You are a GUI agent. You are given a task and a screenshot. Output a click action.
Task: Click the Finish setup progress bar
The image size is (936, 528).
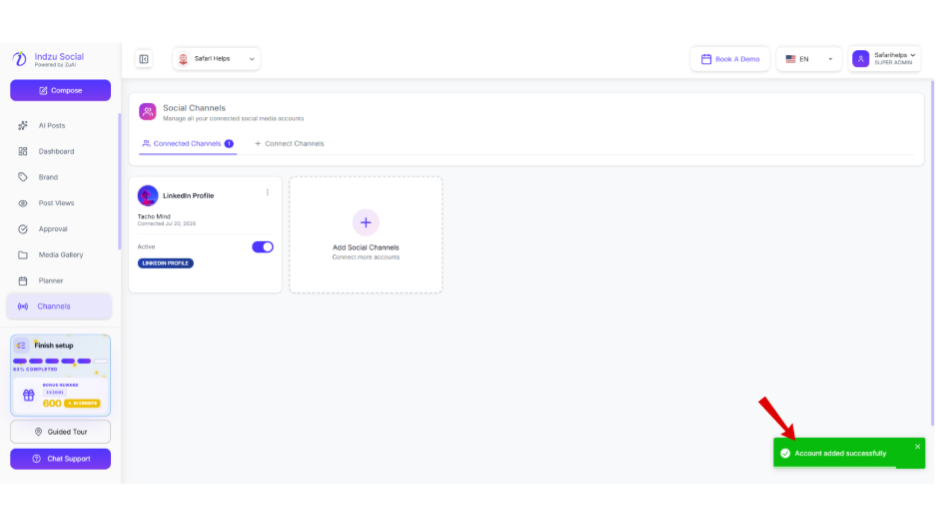tap(60, 361)
